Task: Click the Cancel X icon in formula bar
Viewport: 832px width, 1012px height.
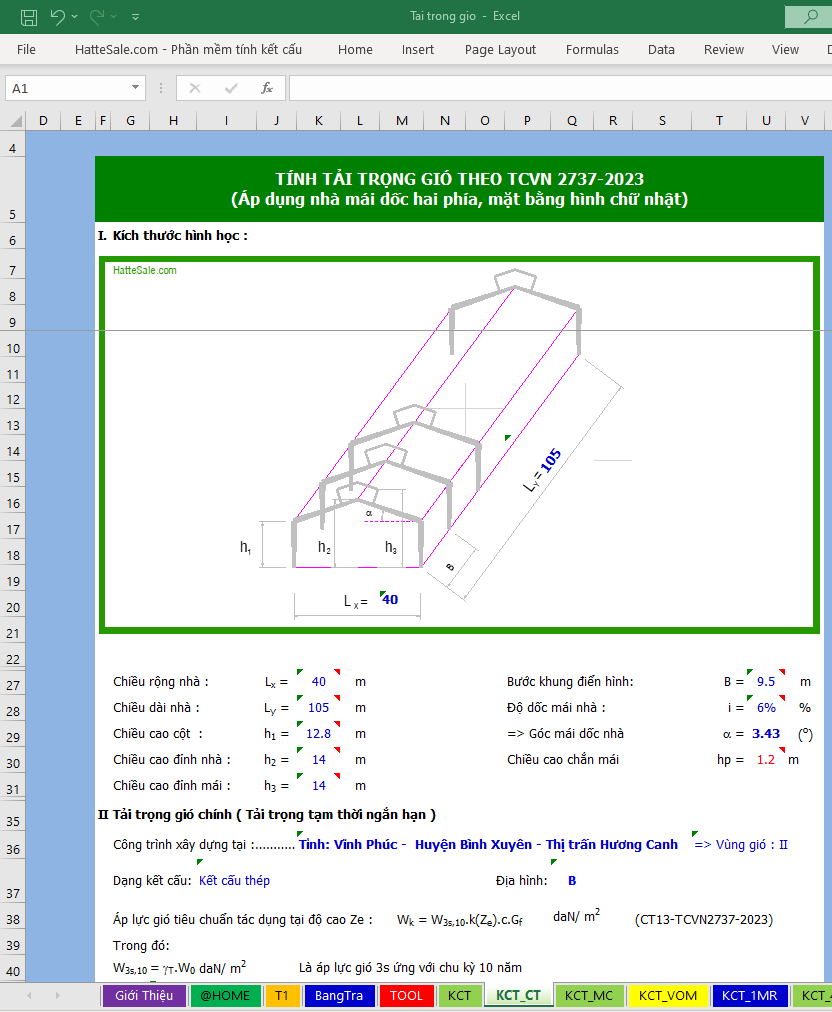Action: 195,88
